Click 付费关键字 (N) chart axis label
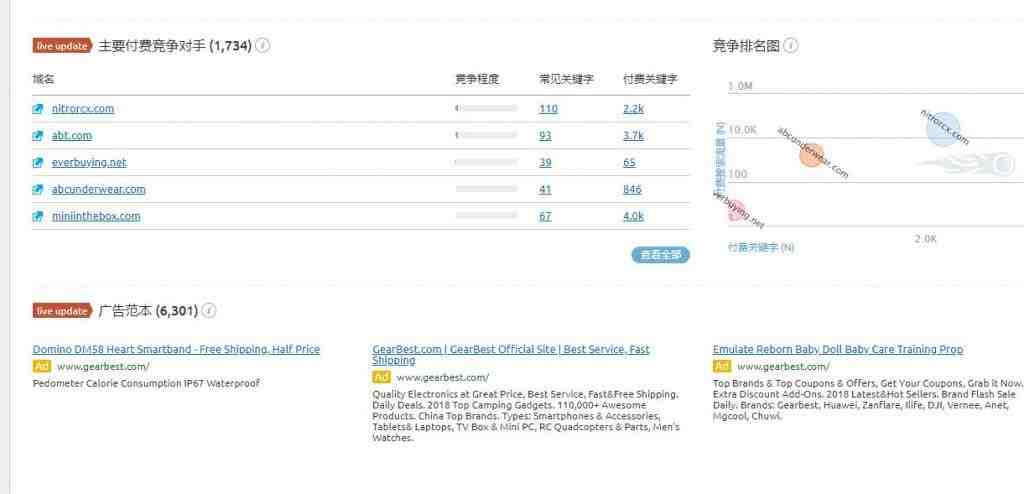 761,248
